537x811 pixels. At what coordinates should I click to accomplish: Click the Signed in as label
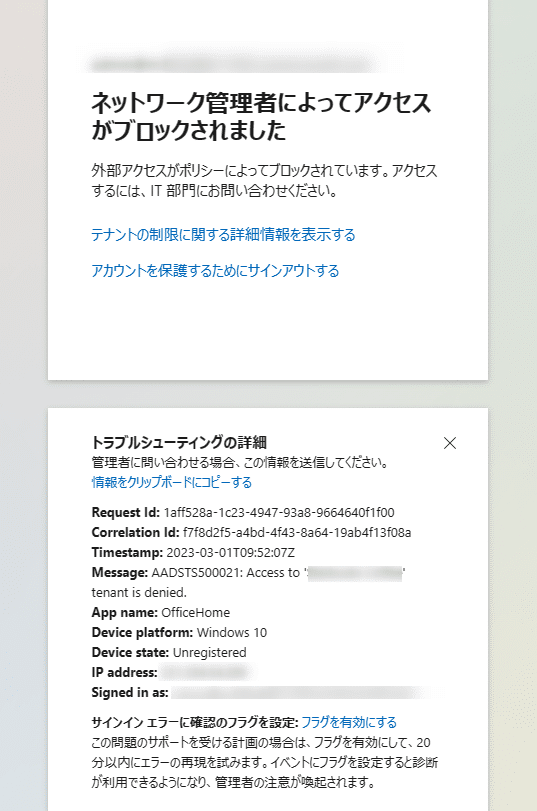(x=130, y=693)
